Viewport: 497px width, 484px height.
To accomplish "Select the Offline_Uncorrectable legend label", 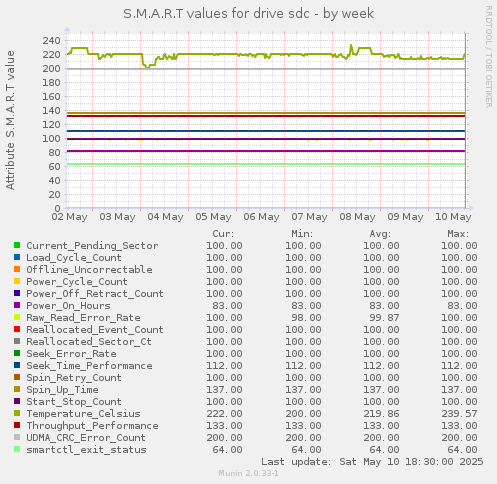I will coord(89,269).
